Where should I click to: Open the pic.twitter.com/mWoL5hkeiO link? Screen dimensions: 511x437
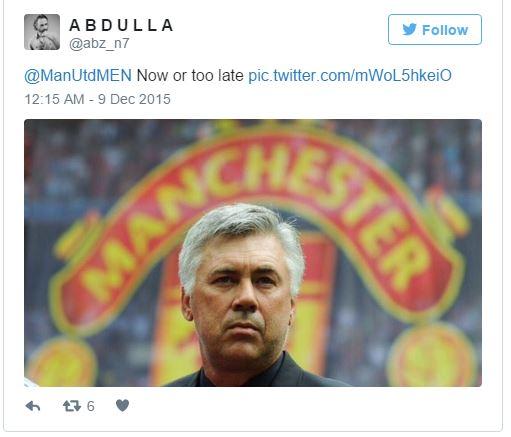(x=350, y=75)
